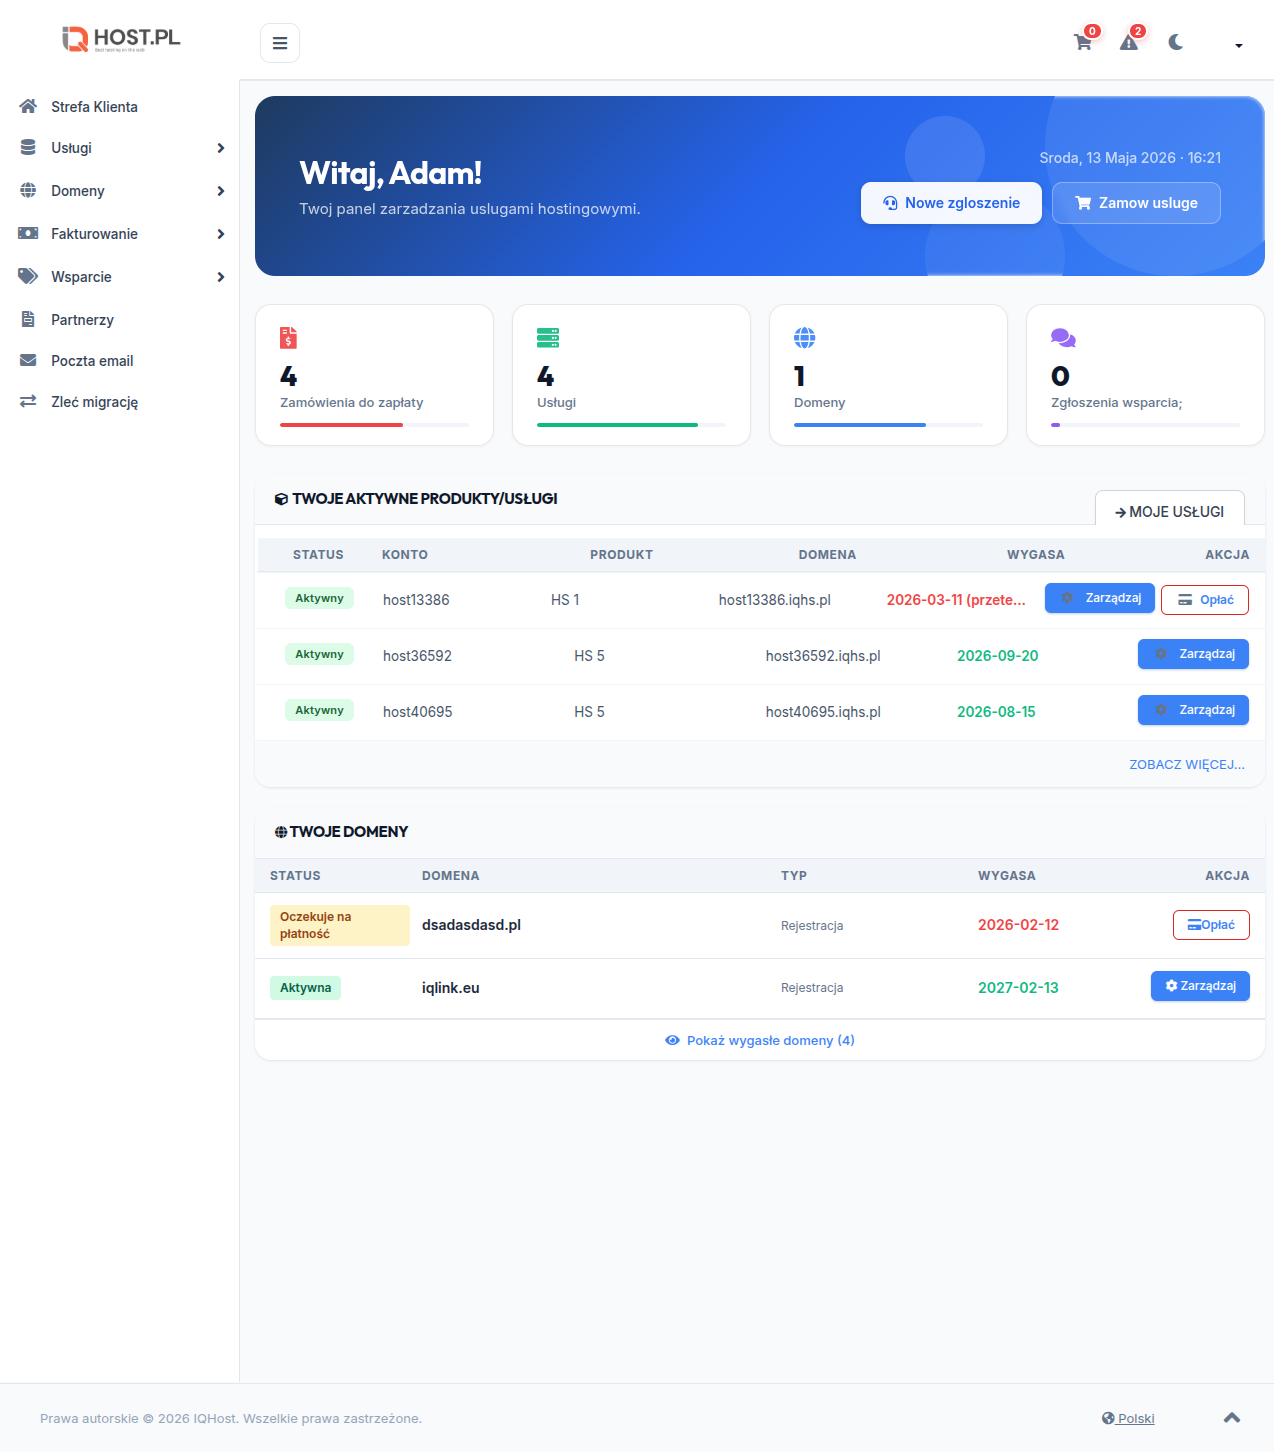Image resolution: width=1274 pixels, height=1452 pixels.
Task: Click account name host40695
Action: click(417, 712)
